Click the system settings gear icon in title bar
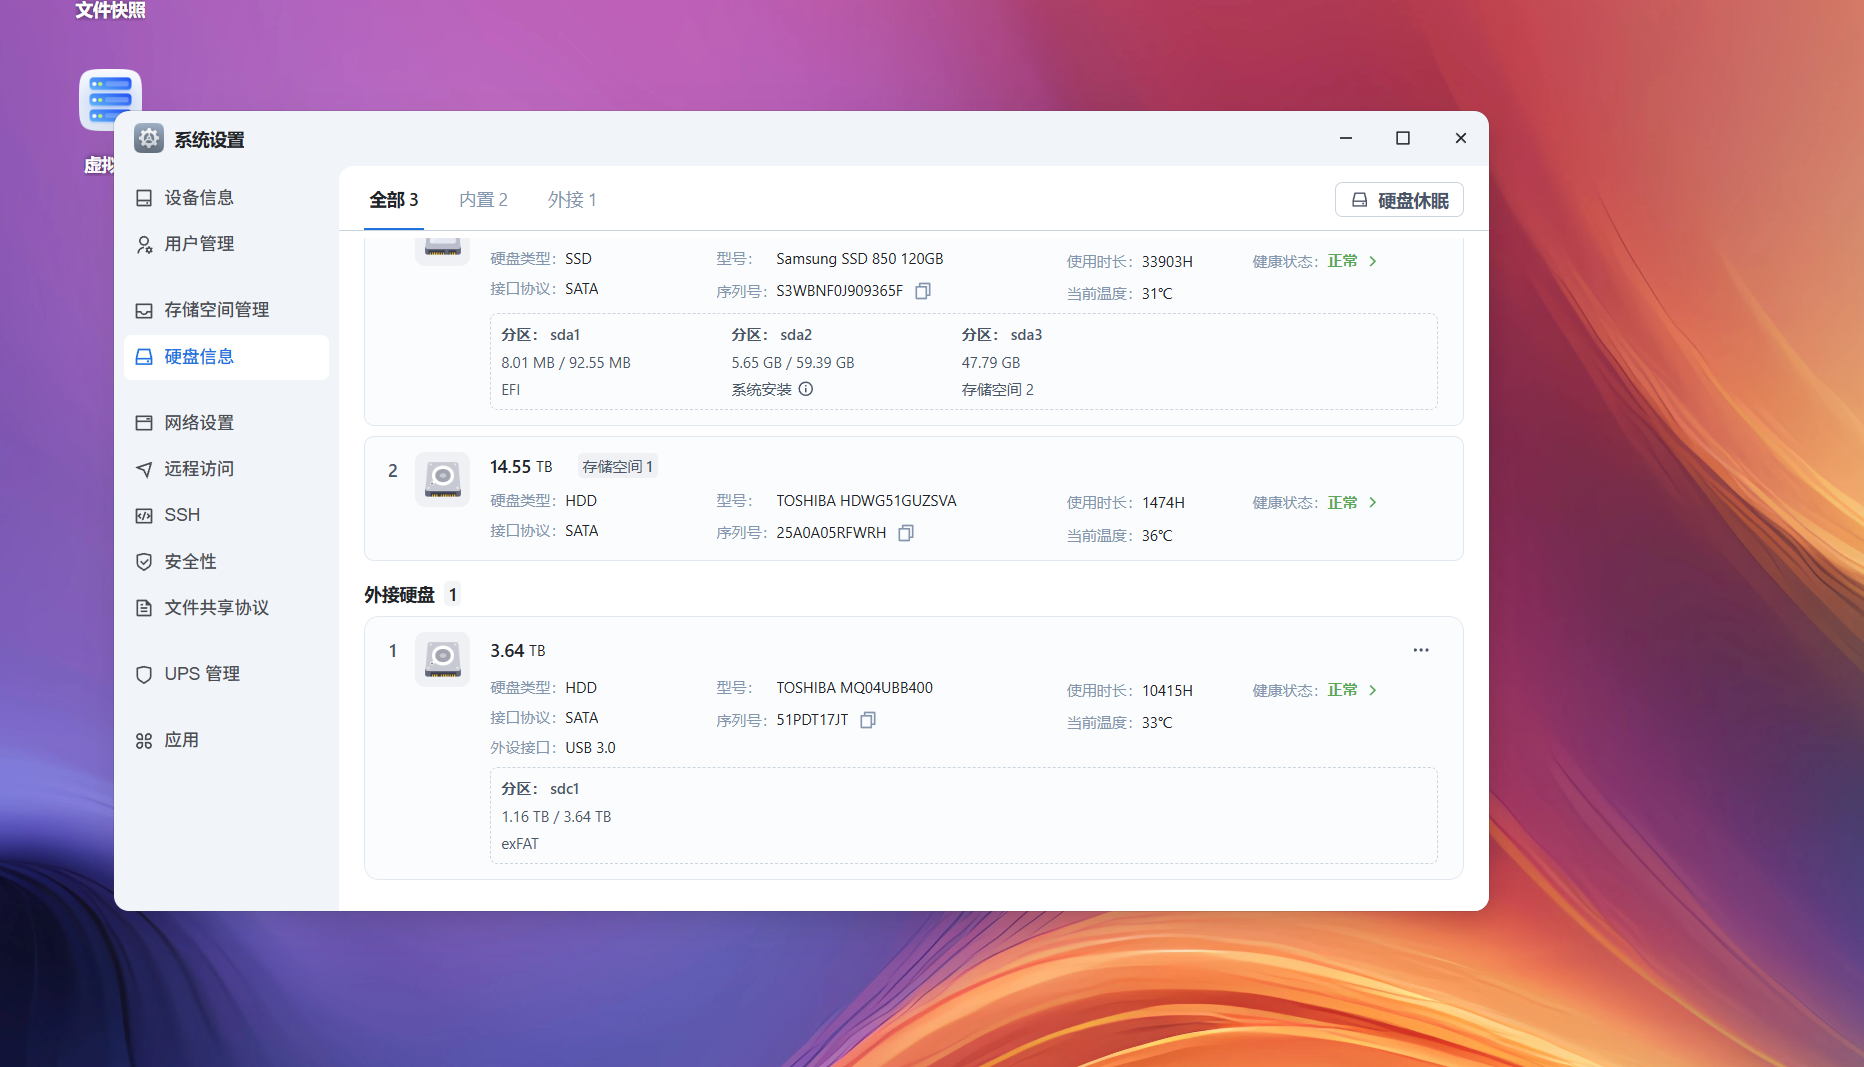The width and height of the screenshot is (1864, 1067). 149,138
